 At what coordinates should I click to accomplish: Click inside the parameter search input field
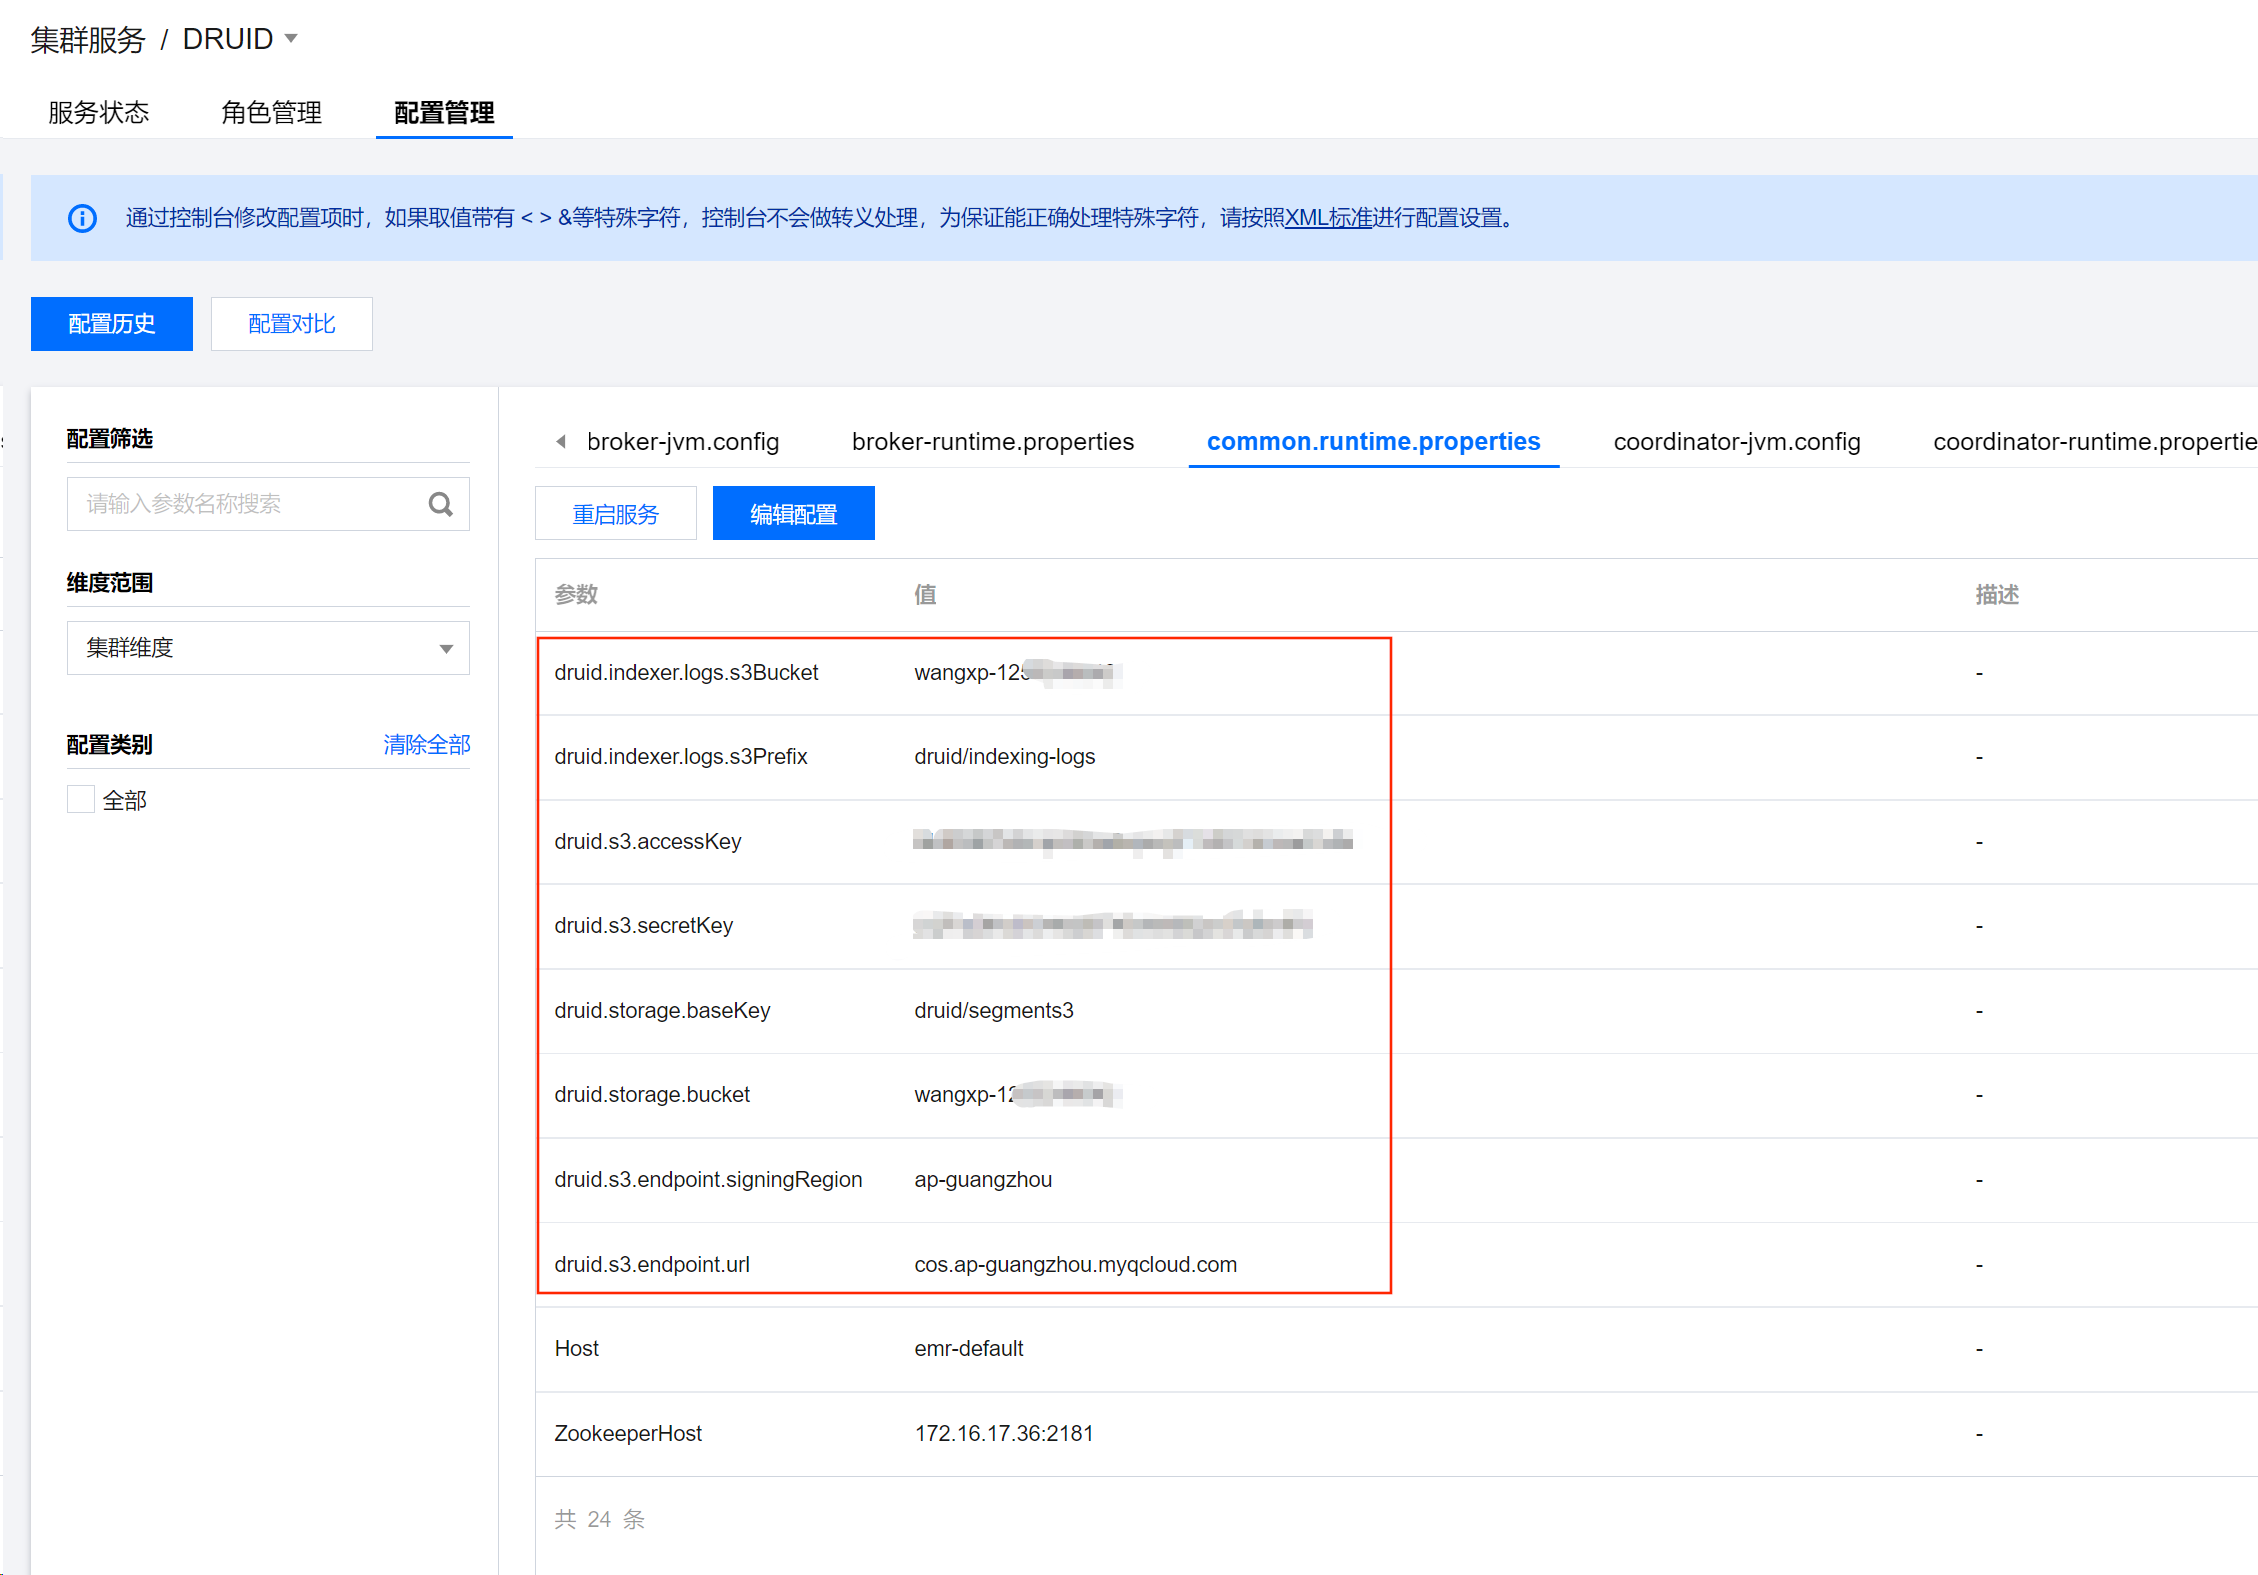[240, 503]
